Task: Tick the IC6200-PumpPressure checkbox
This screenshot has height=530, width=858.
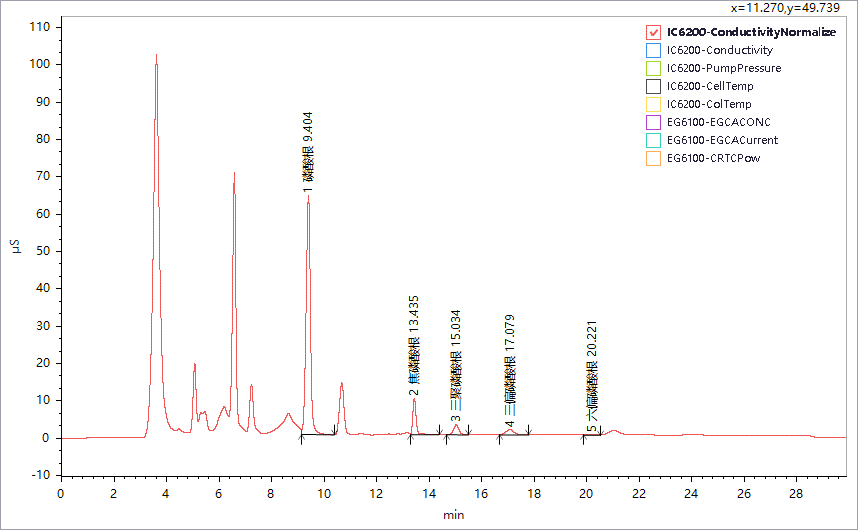Action: click(654, 68)
